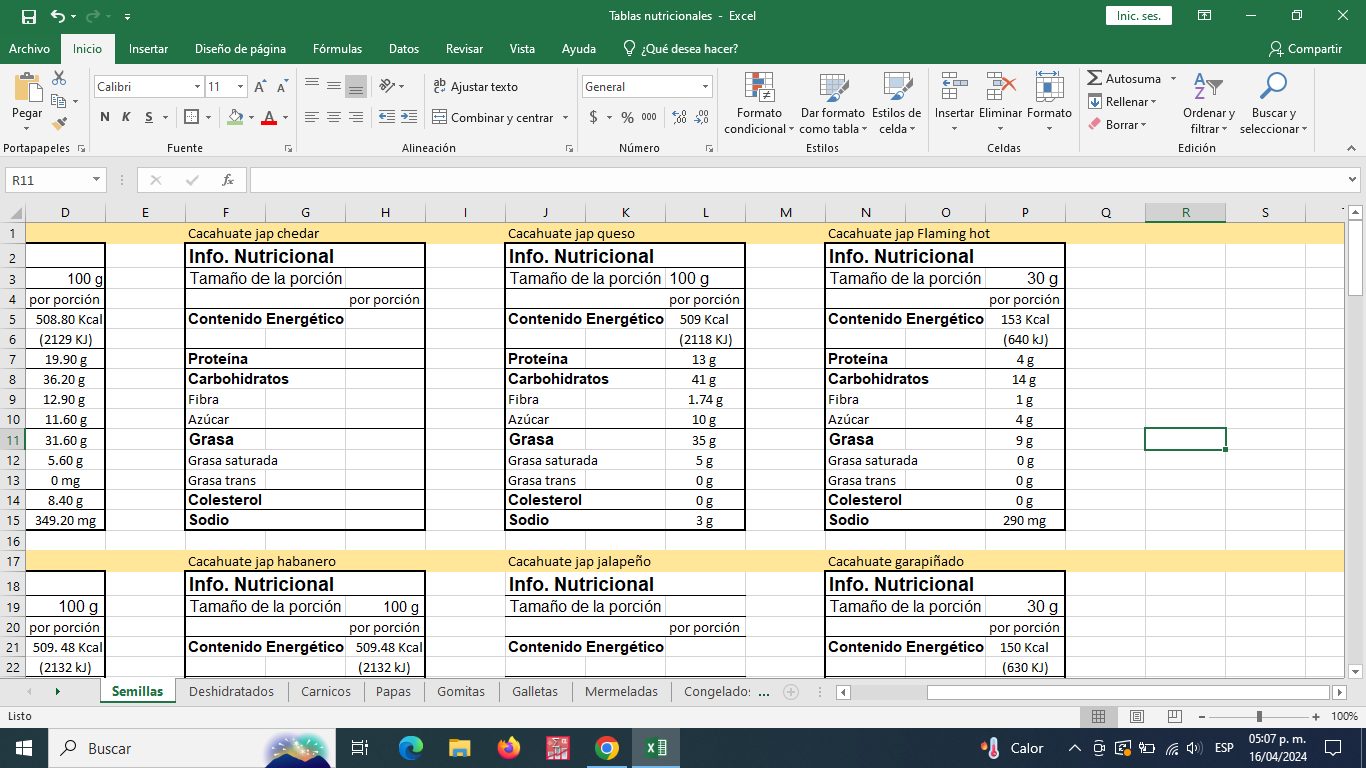Switch to Diseño de página tab
1366x768 pixels.
pyautogui.click(x=240, y=48)
